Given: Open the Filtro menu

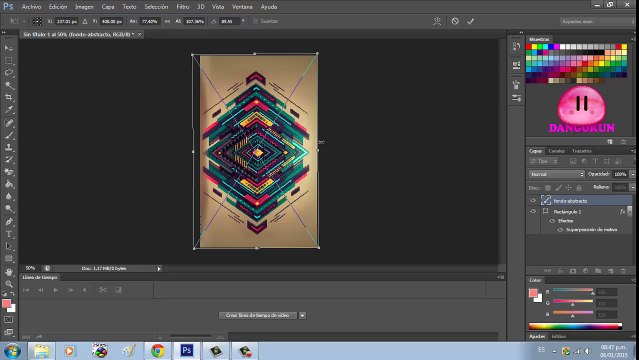Looking at the screenshot, I should 183,7.
